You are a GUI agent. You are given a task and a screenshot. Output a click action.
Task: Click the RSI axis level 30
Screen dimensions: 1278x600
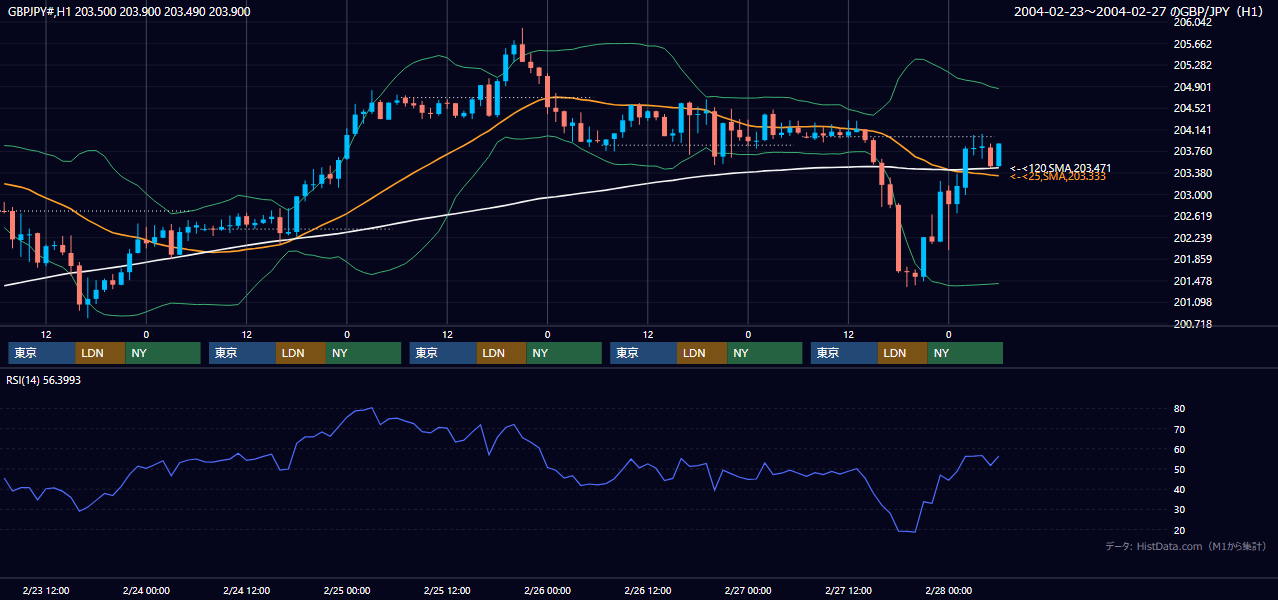1180,510
